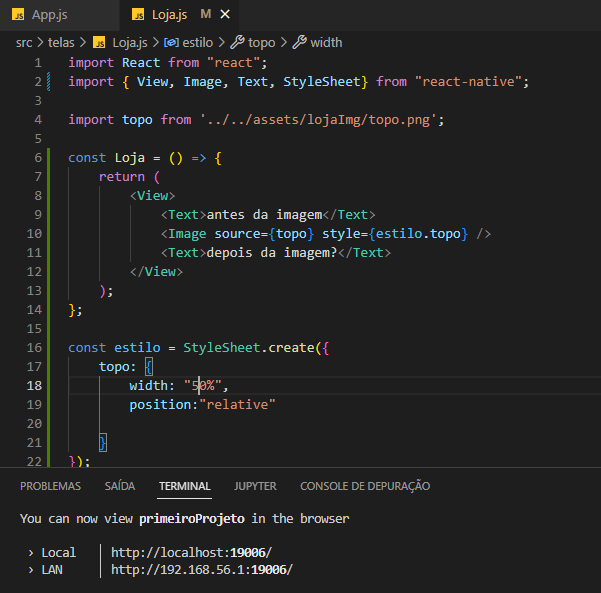Place cursor on the position:"relative" line
Screen dimensions: 601x593
202,404
